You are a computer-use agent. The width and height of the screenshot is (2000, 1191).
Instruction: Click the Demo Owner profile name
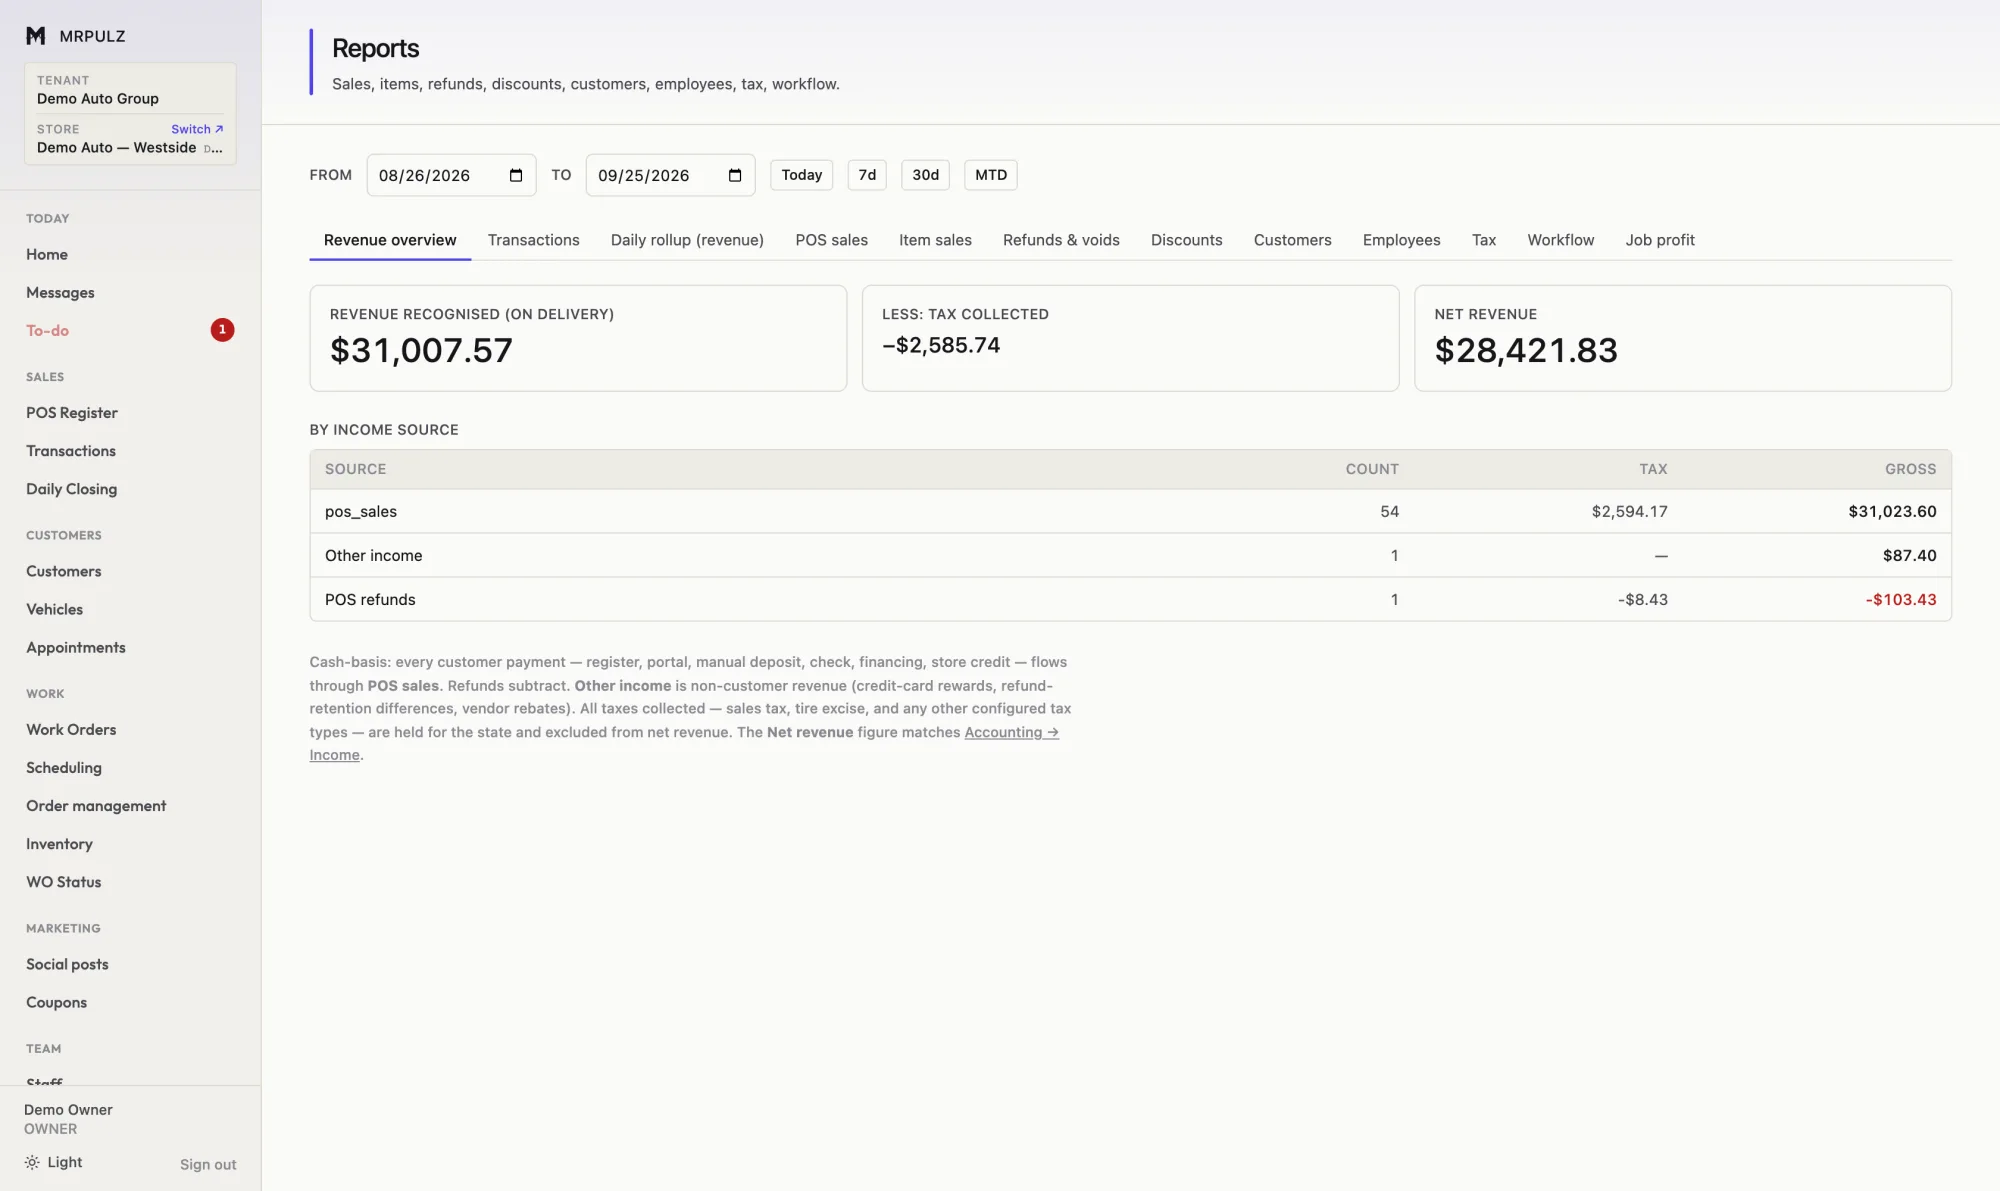tap(68, 1110)
